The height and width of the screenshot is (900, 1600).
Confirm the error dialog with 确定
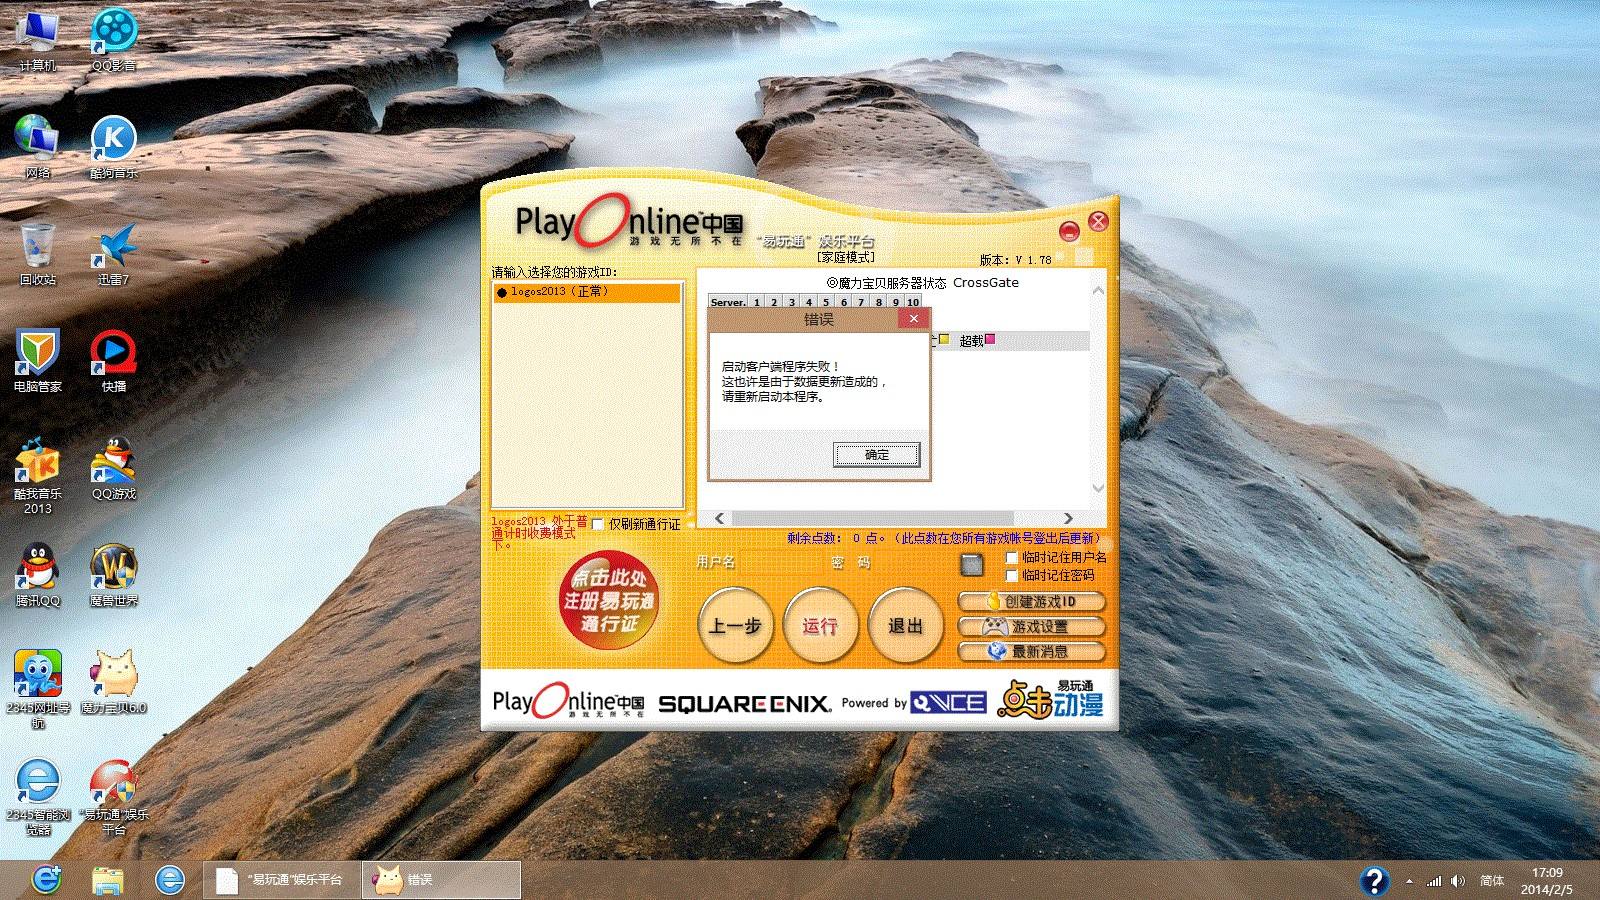coord(876,454)
